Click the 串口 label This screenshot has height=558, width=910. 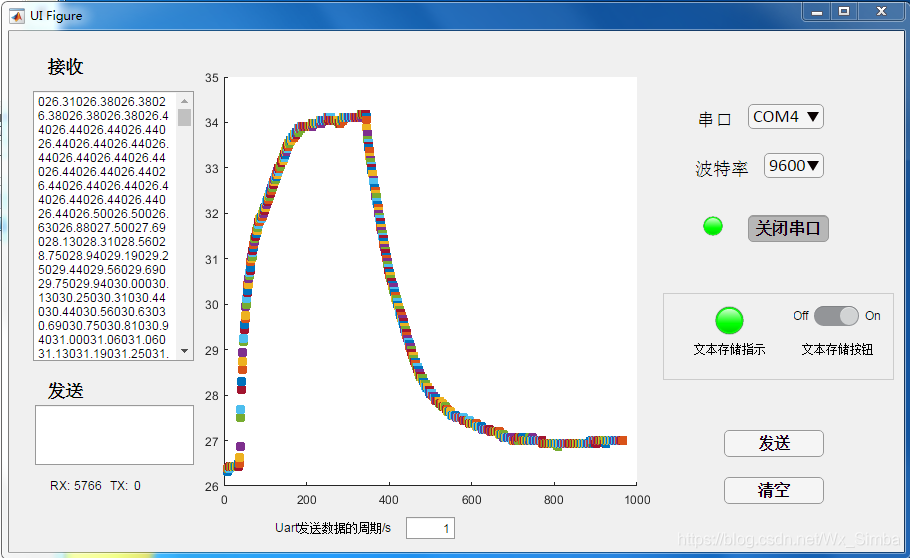714,120
